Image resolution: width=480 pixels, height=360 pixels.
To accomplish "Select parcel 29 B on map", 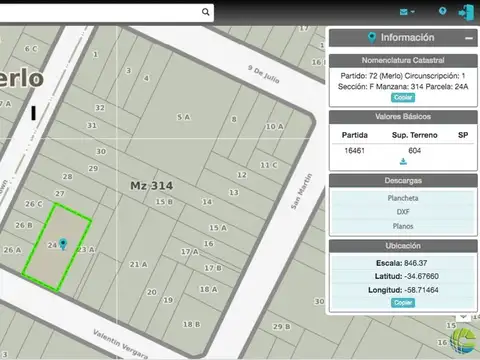I will pyautogui.click(x=282, y=327).
